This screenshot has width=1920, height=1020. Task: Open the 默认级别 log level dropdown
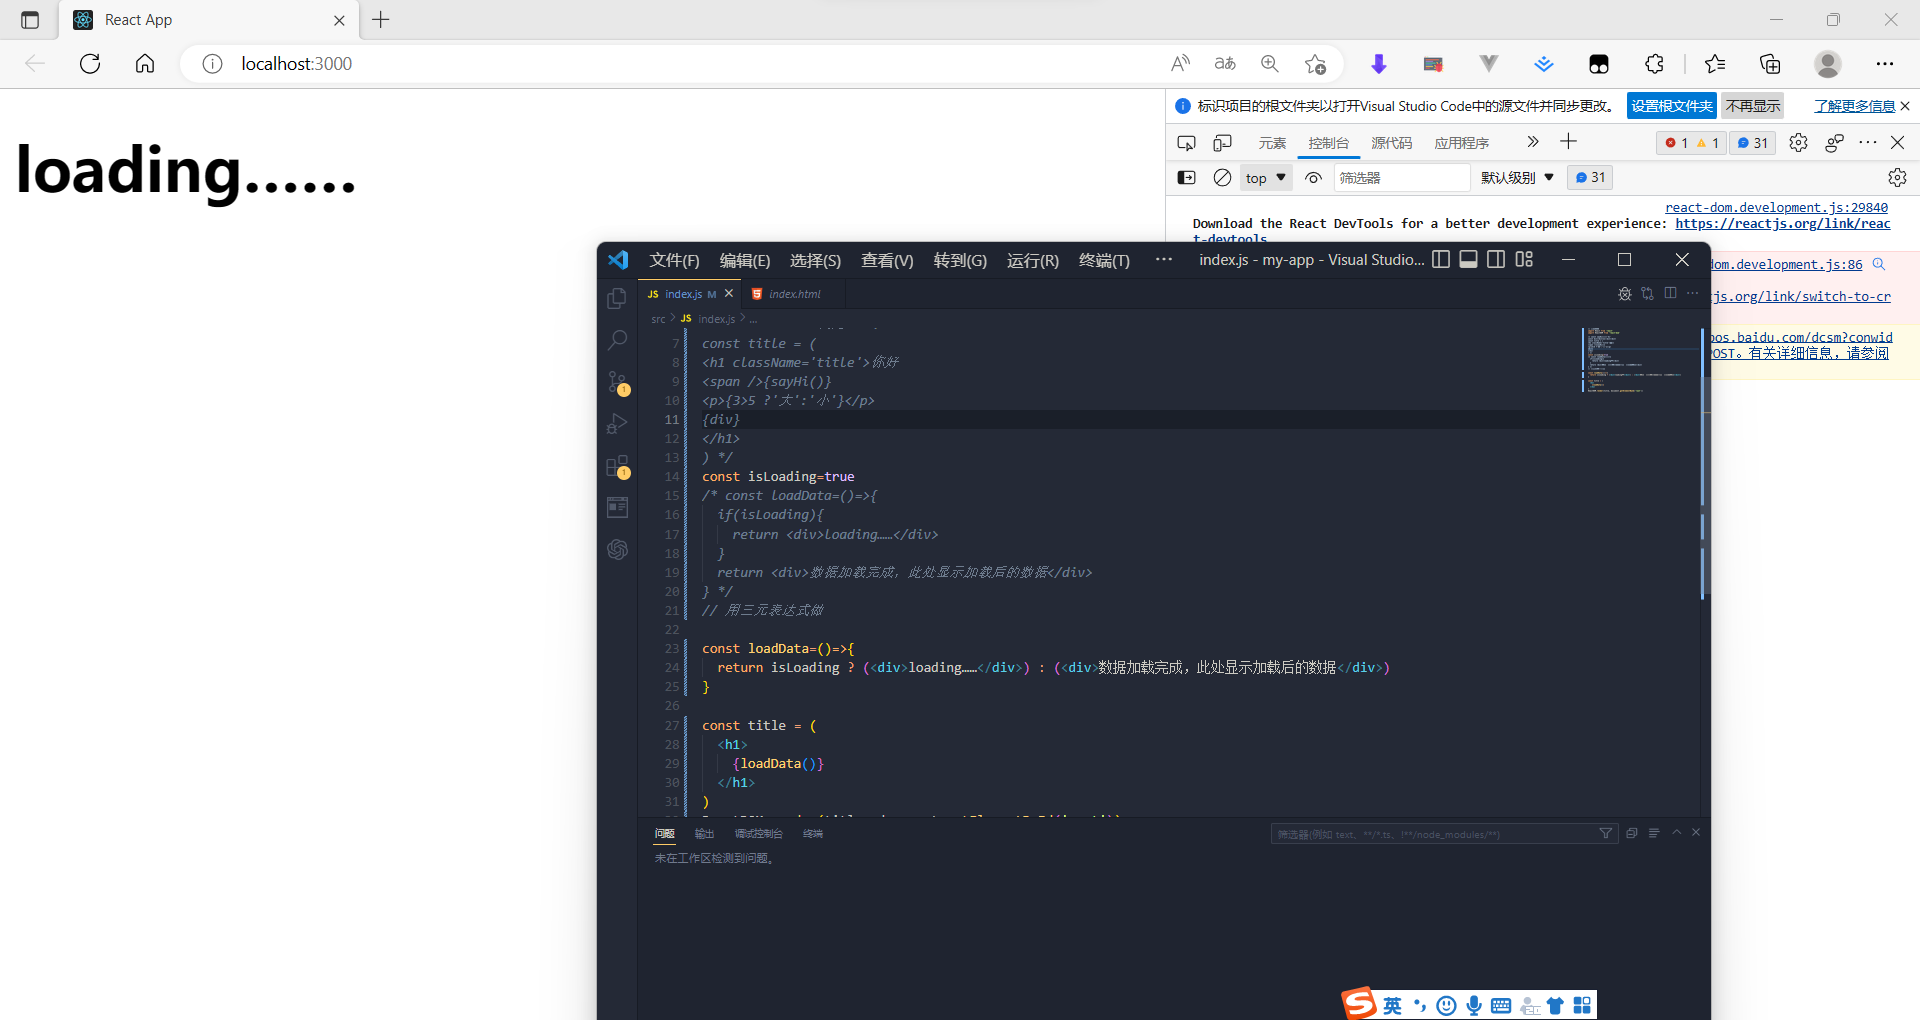pos(1516,177)
